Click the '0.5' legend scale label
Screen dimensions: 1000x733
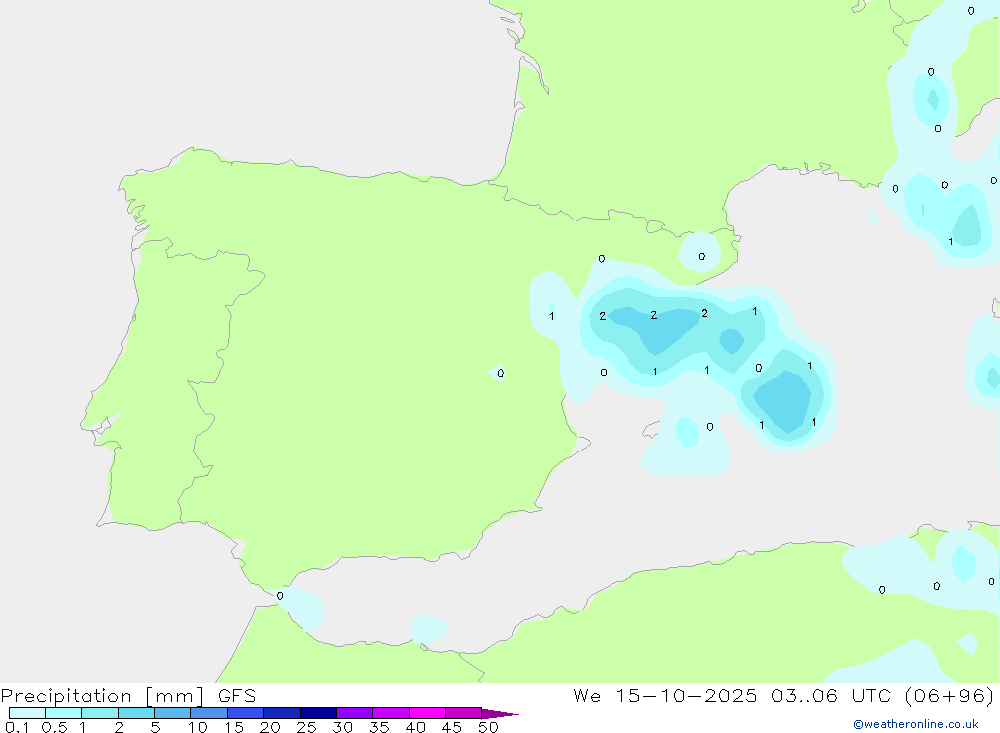click(x=54, y=727)
